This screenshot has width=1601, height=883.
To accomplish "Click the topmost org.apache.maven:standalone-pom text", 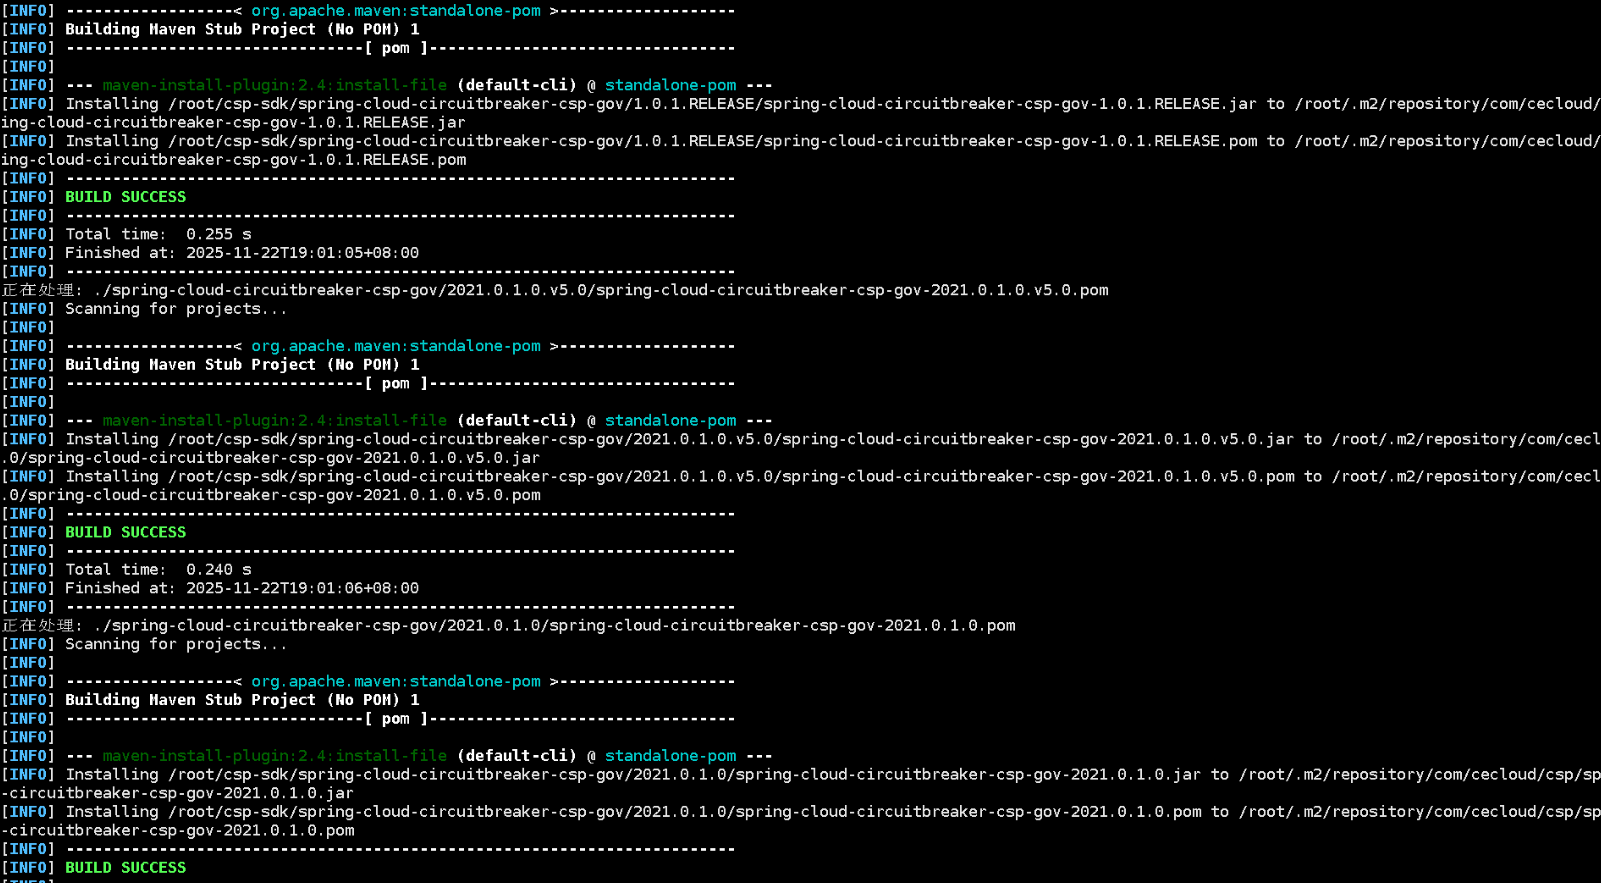I will [395, 11].
